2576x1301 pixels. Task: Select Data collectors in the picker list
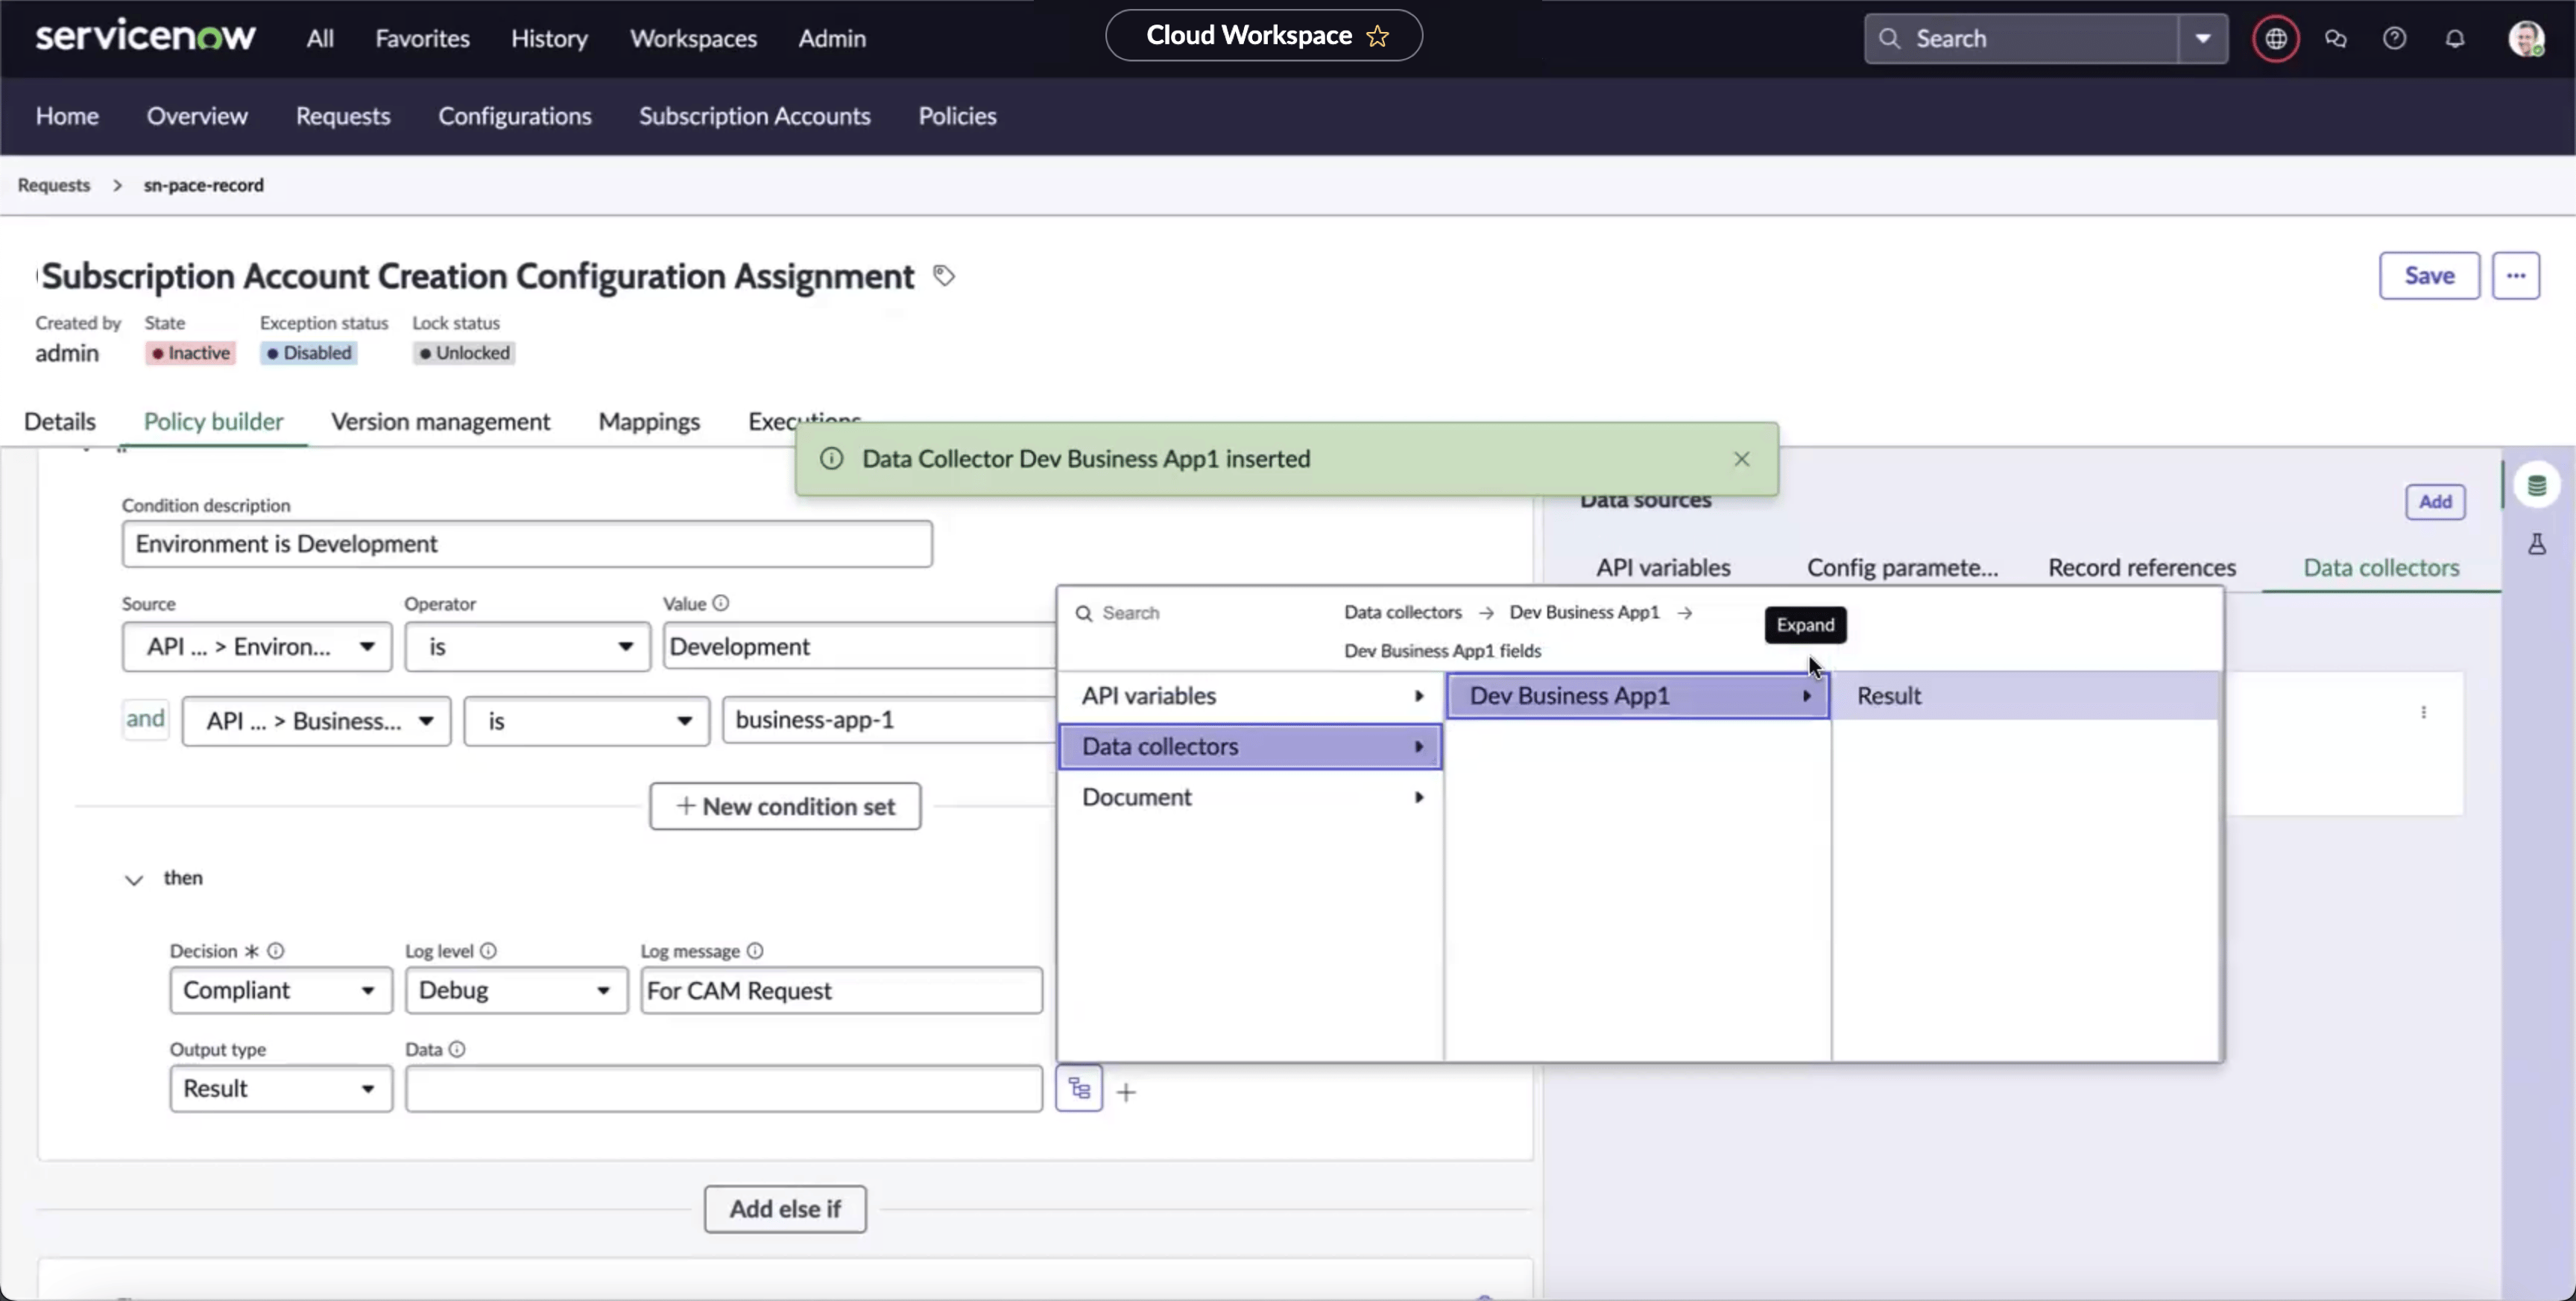tap(1250, 747)
